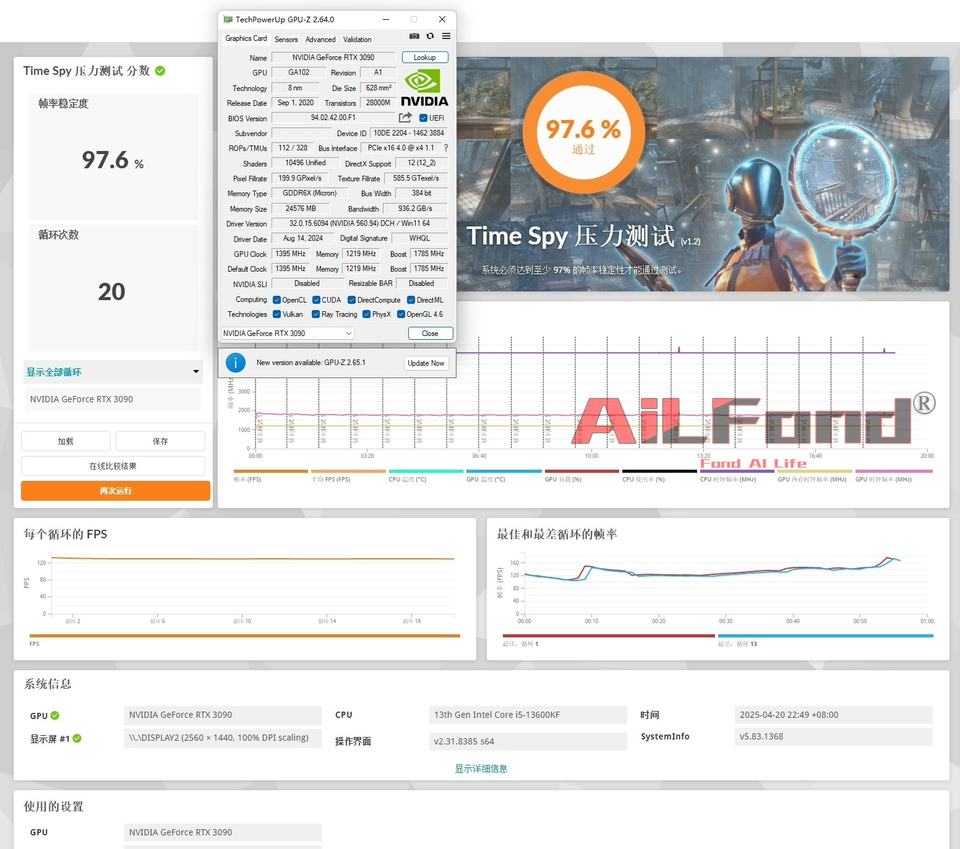Toggle PhysX checkbox
960x849 pixels.
366,314
